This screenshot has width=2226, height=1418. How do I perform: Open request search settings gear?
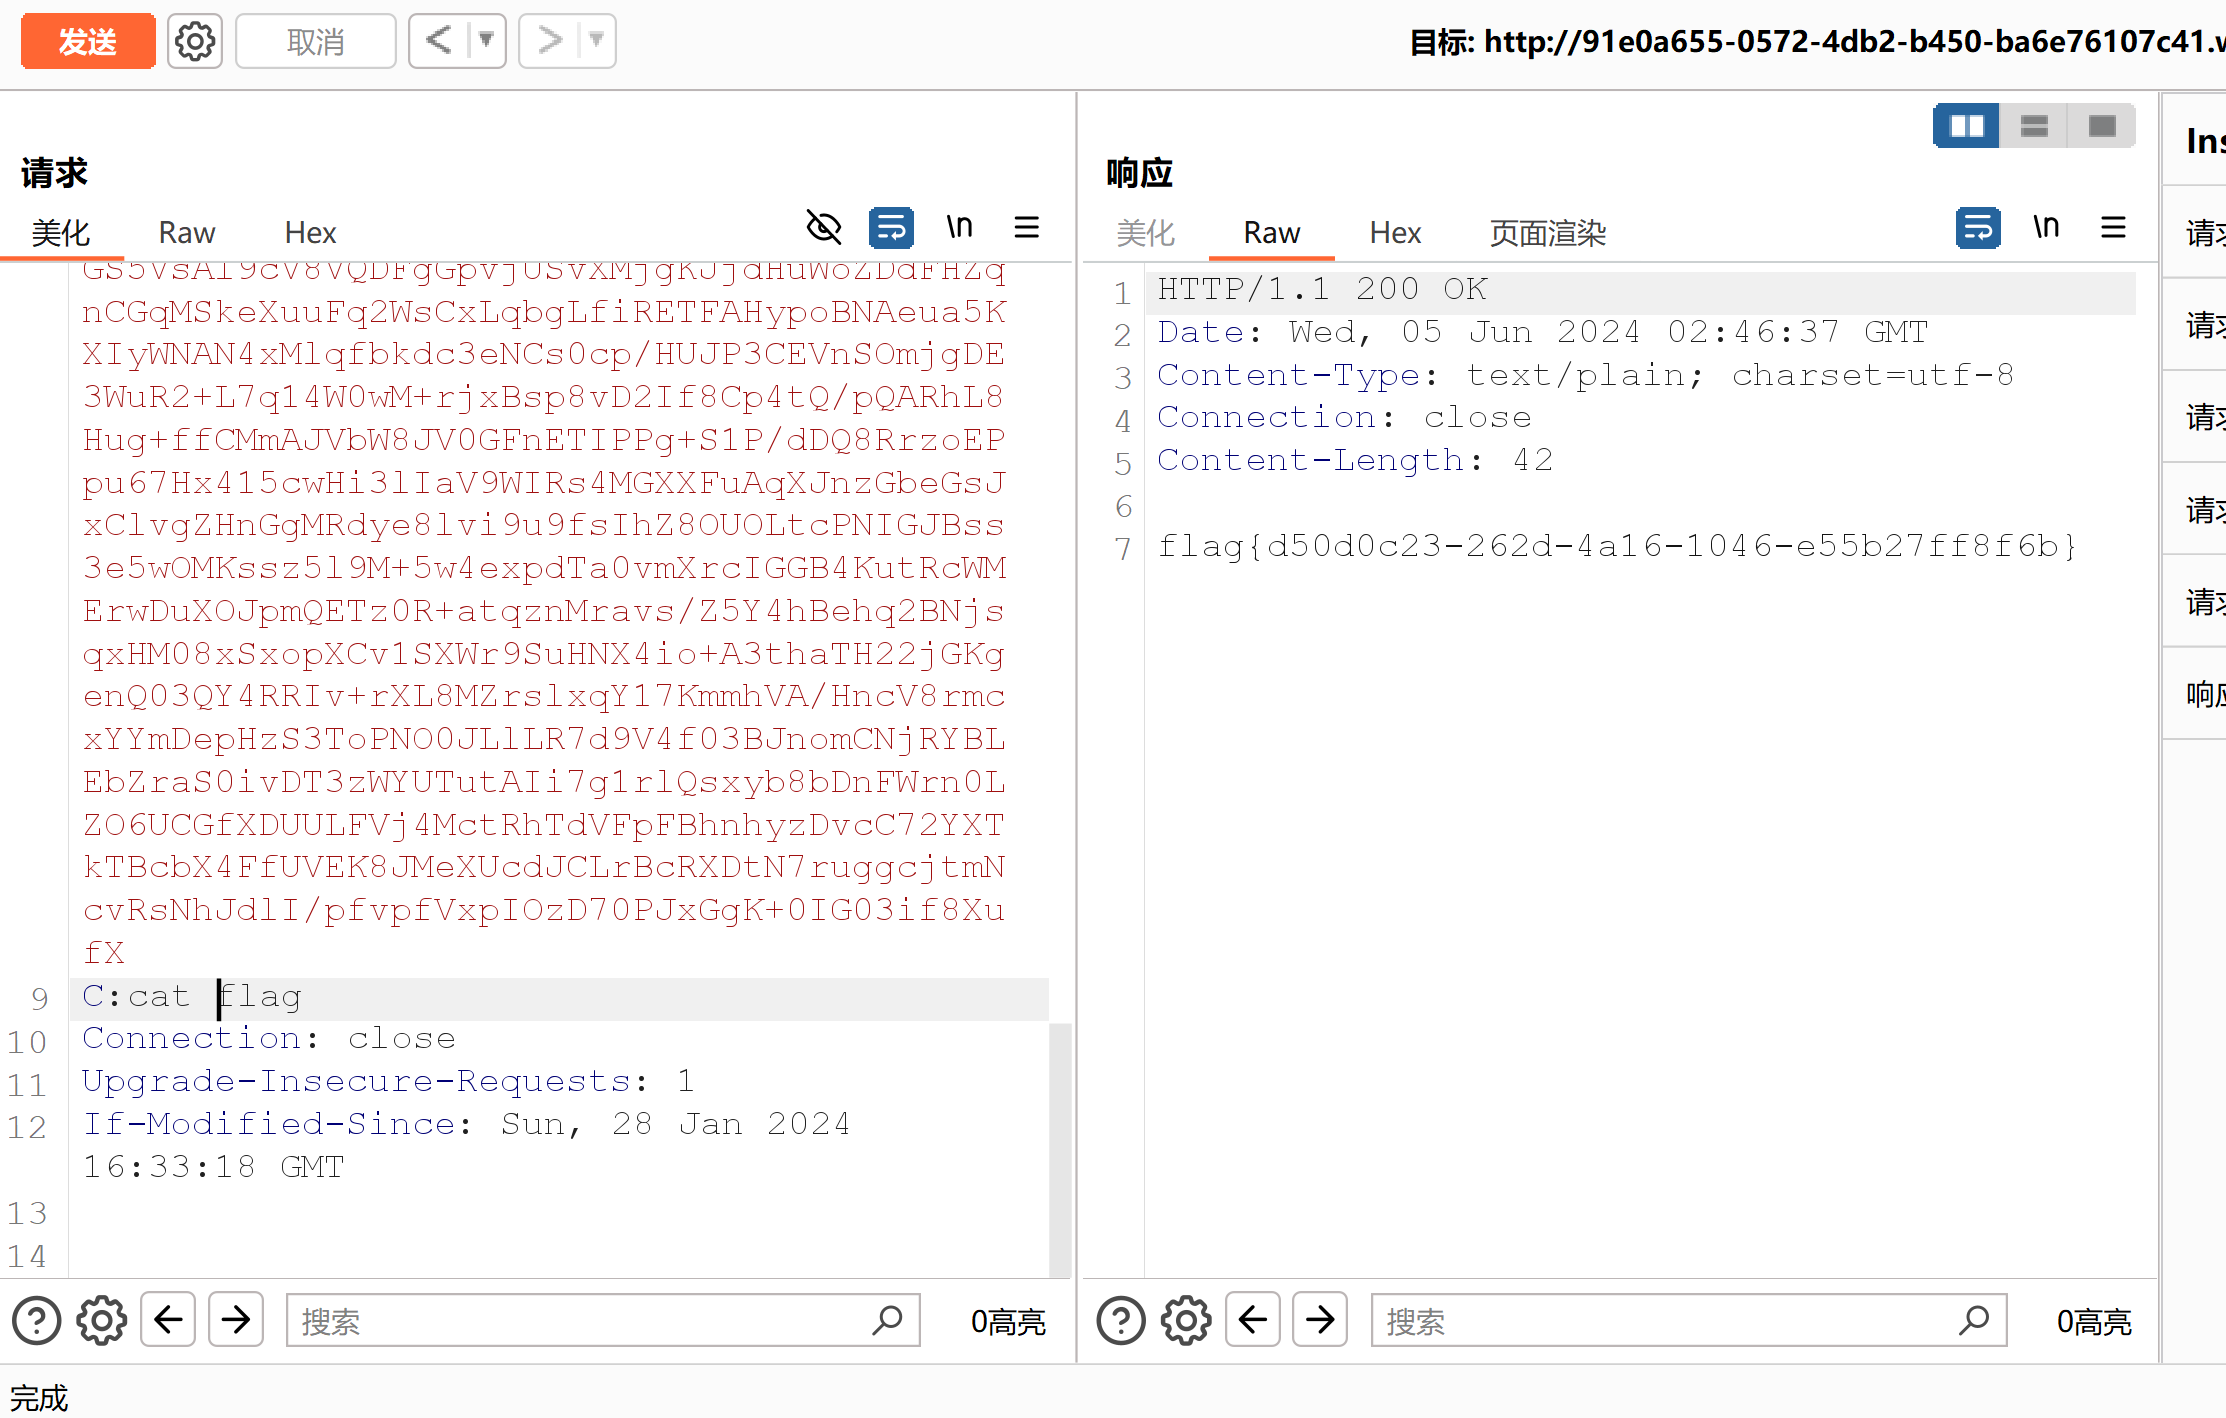(x=102, y=1321)
